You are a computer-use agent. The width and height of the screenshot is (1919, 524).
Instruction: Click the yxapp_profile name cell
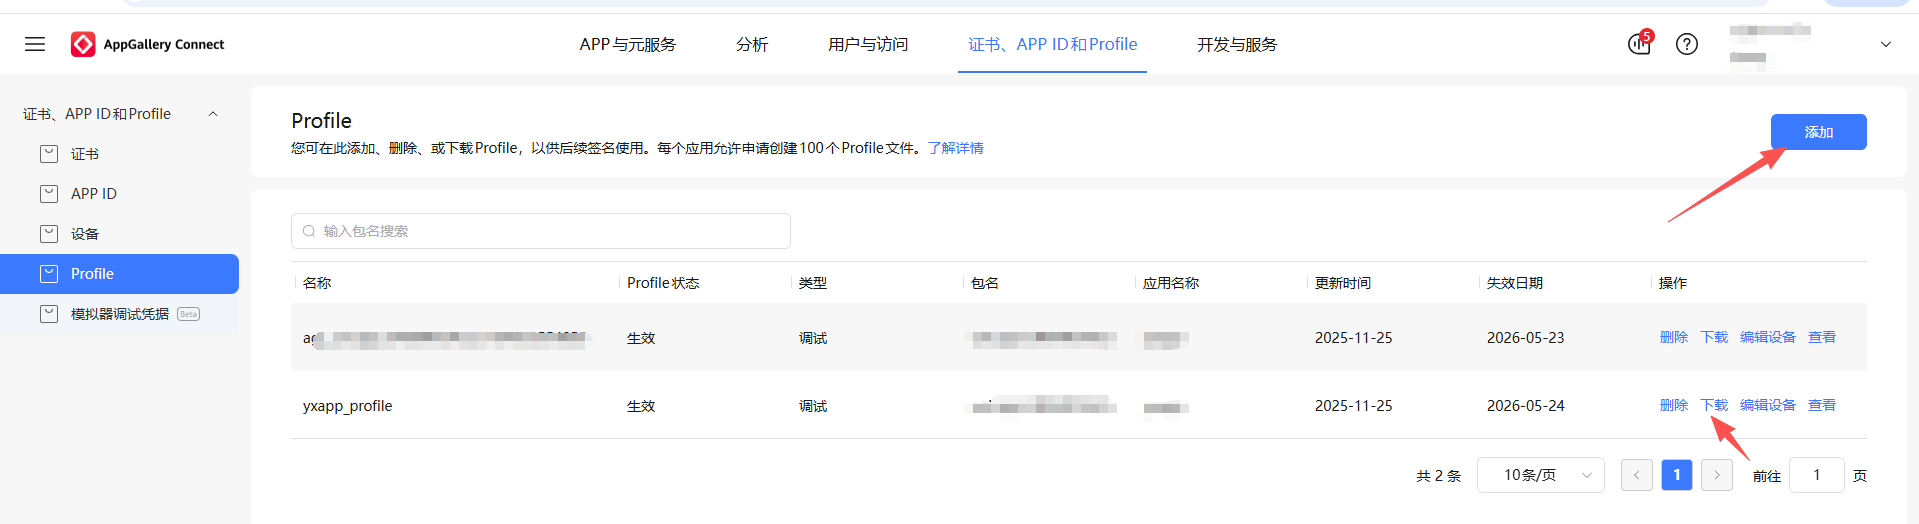pyautogui.click(x=348, y=406)
